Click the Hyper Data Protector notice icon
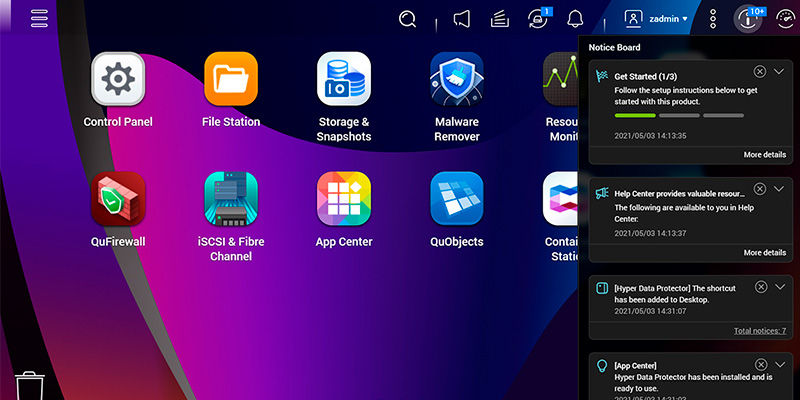Screen dimensions: 800x400 (602, 288)
